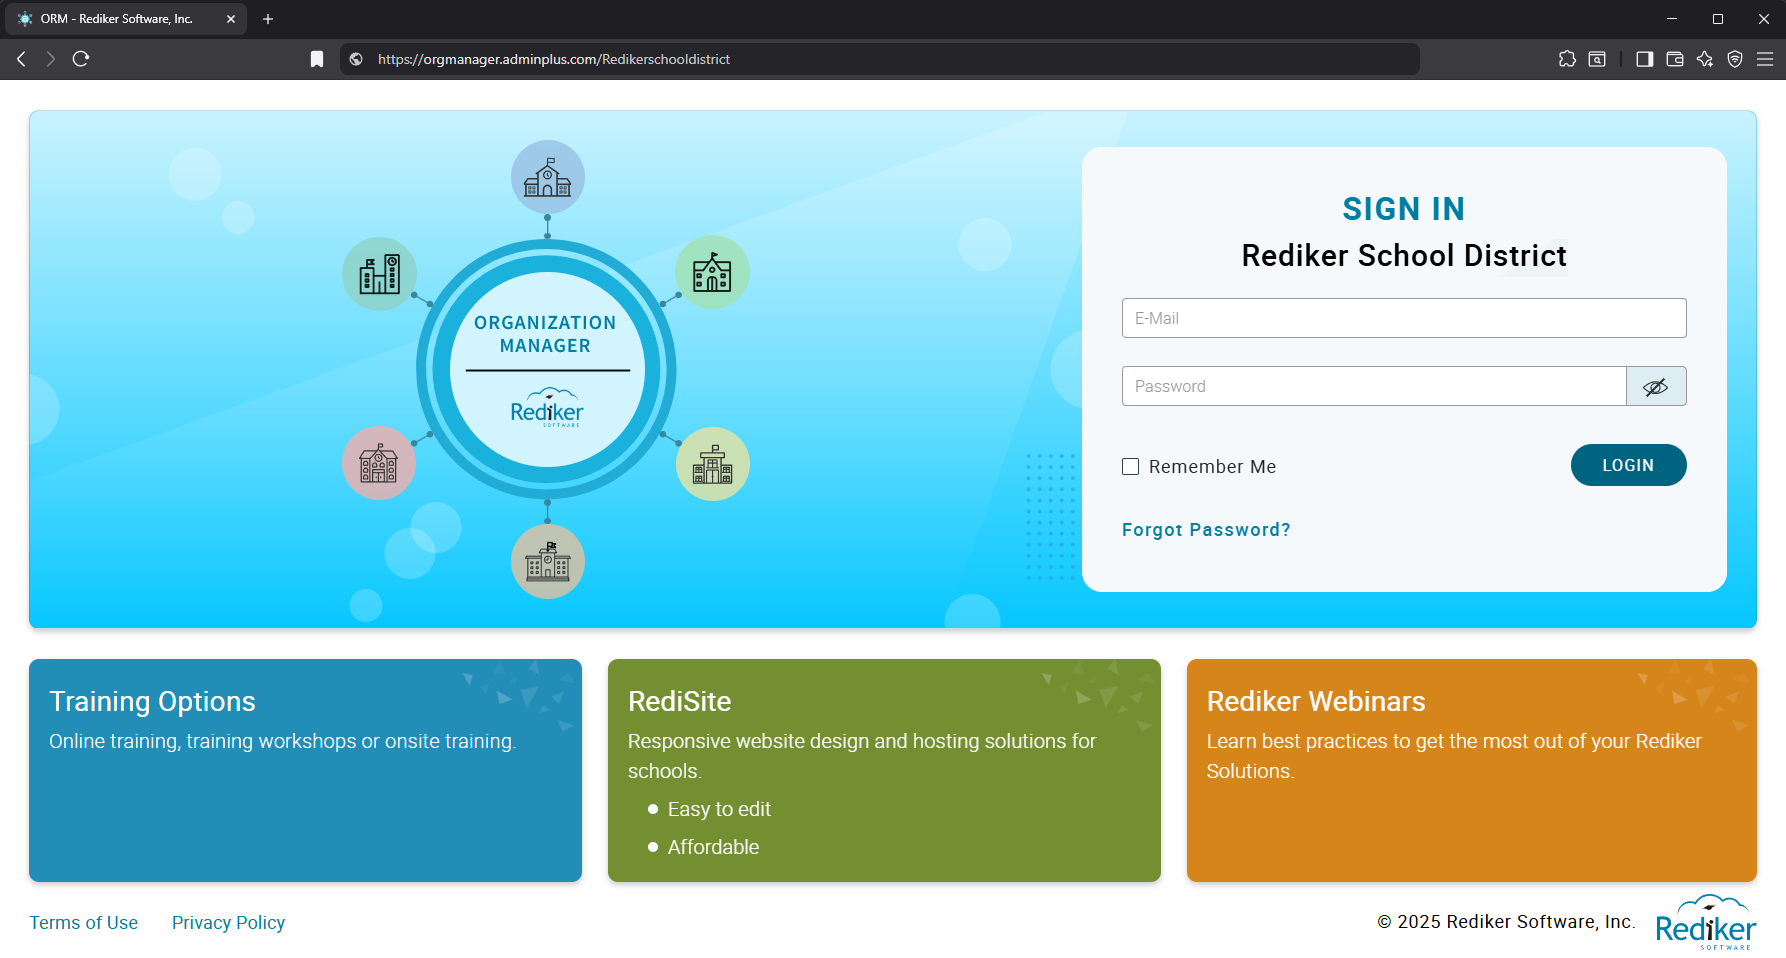Click the © 2025 Rediker Software, Inc. text
This screenshot has height=958, width=1786.
coord(1506,922)
